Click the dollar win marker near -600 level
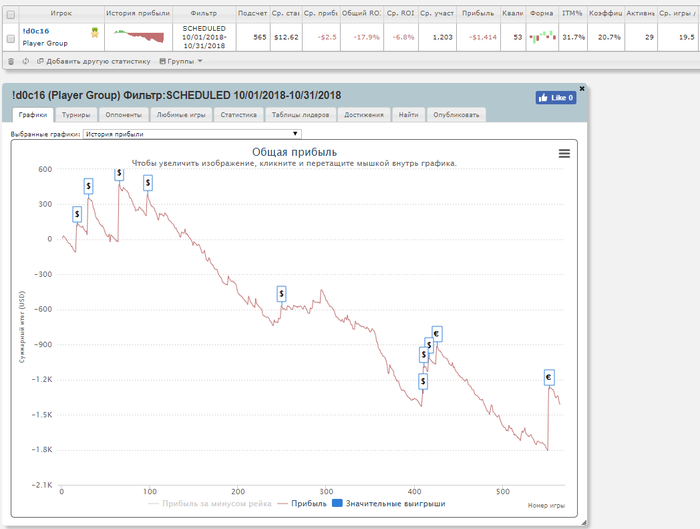Image resolution: width=700 pixels, height=529 pixels. pyautogui.click(x=281, y=294)
